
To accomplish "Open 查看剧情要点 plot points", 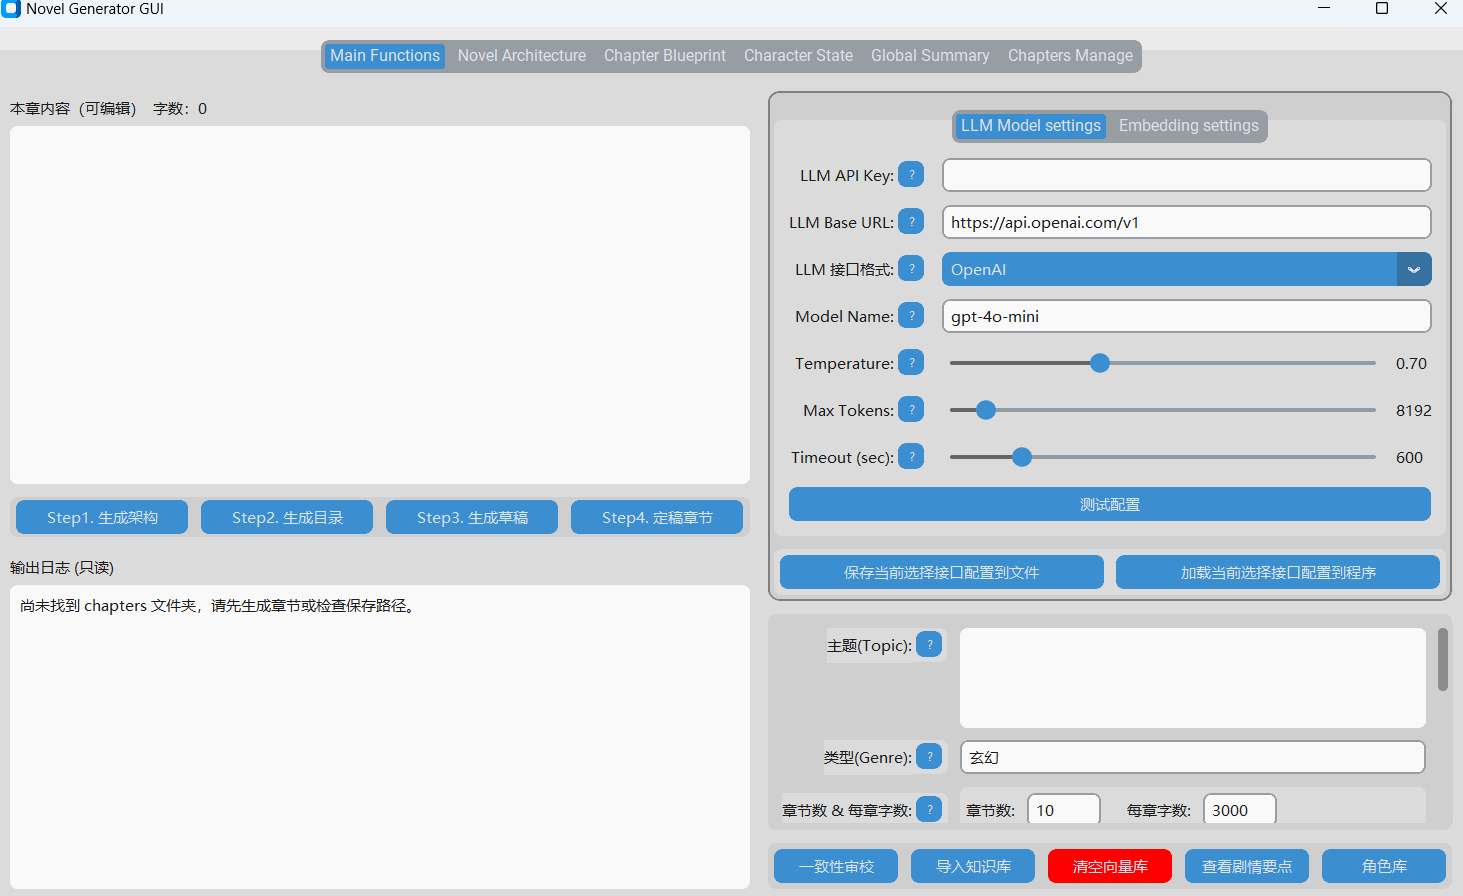I will pyautogui.click(x=1247, y=866).
